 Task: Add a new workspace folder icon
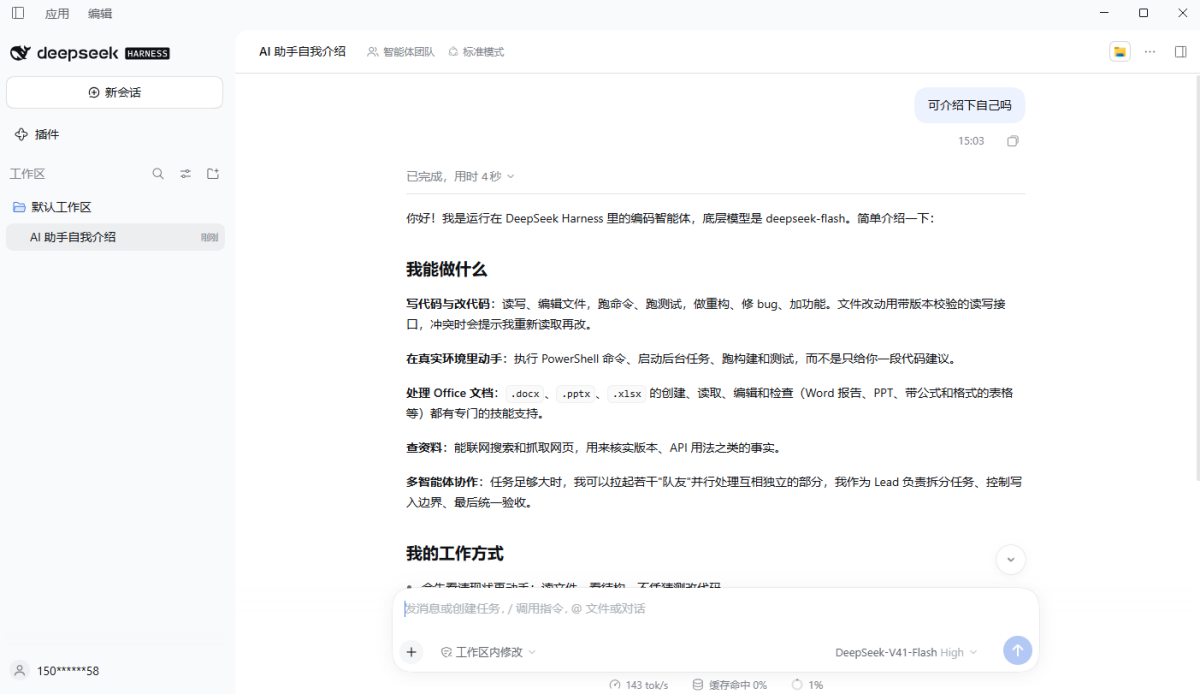[213, 174]
